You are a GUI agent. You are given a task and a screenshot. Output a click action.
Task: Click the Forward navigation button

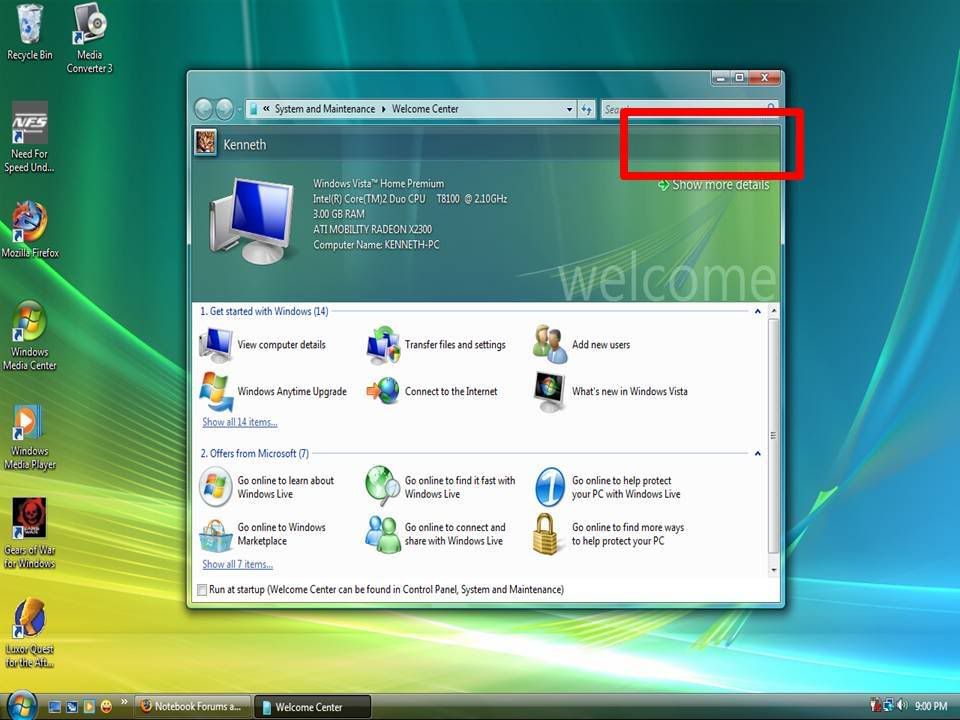[x=225, y=109]
